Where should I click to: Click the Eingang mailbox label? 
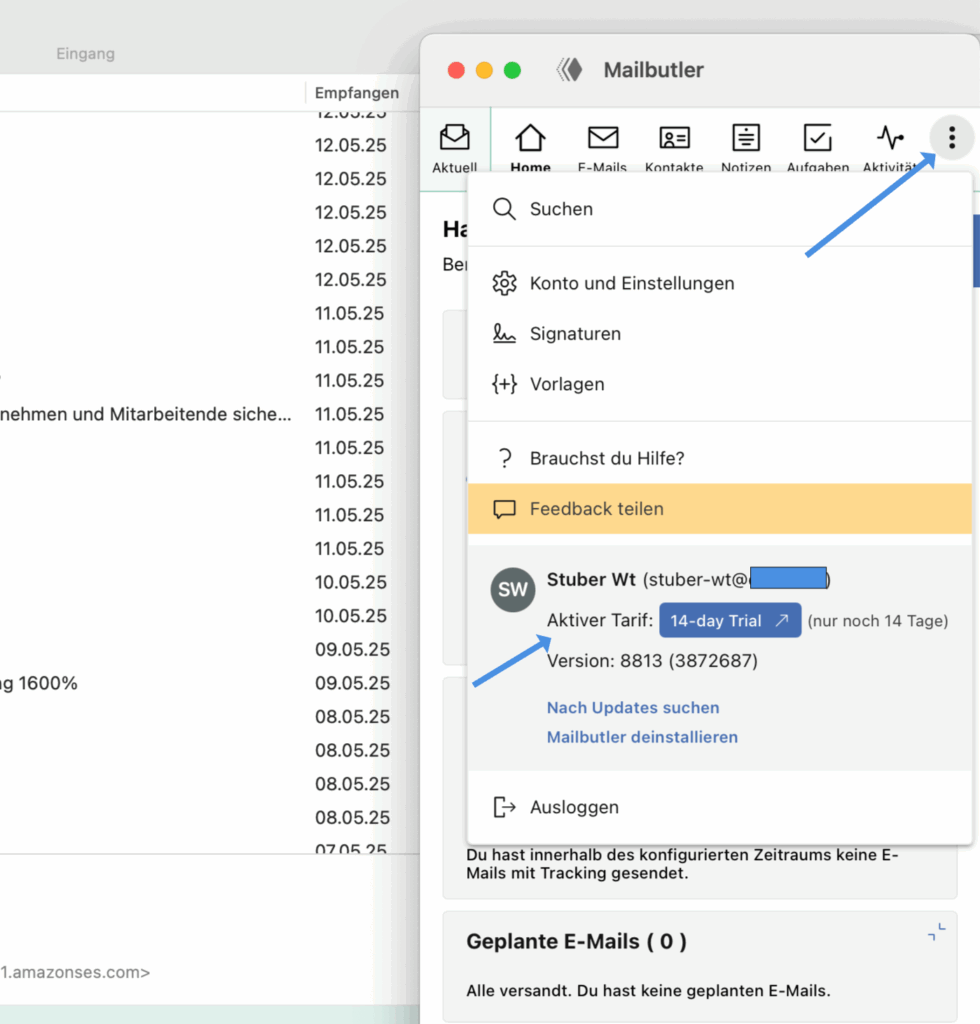click(86, 54)
